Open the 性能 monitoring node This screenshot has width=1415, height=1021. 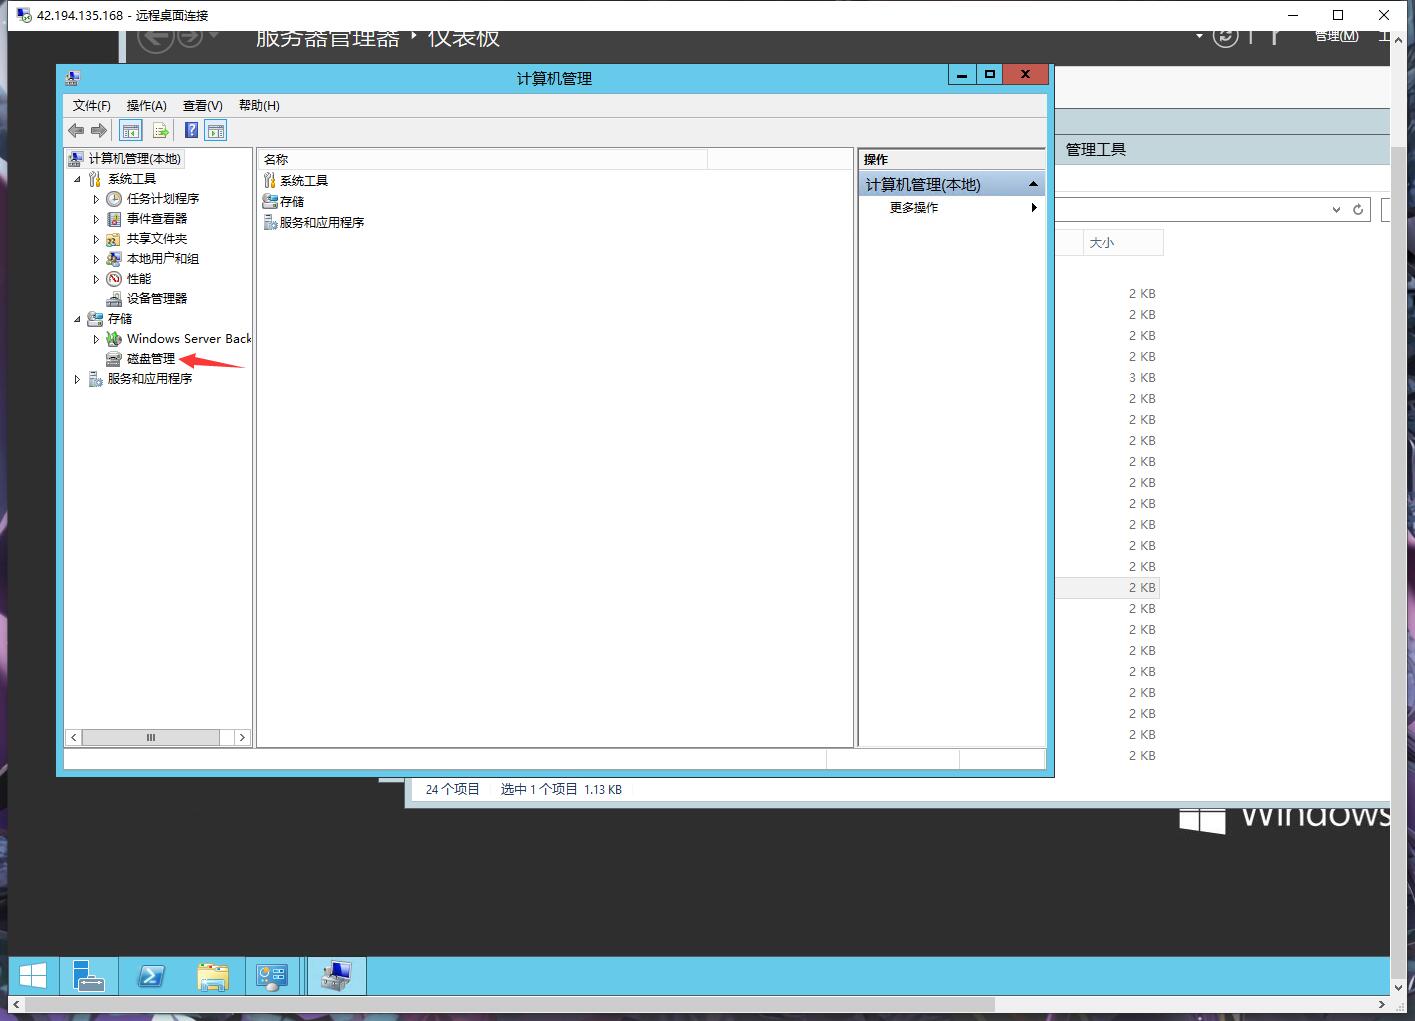coord(139,278)
